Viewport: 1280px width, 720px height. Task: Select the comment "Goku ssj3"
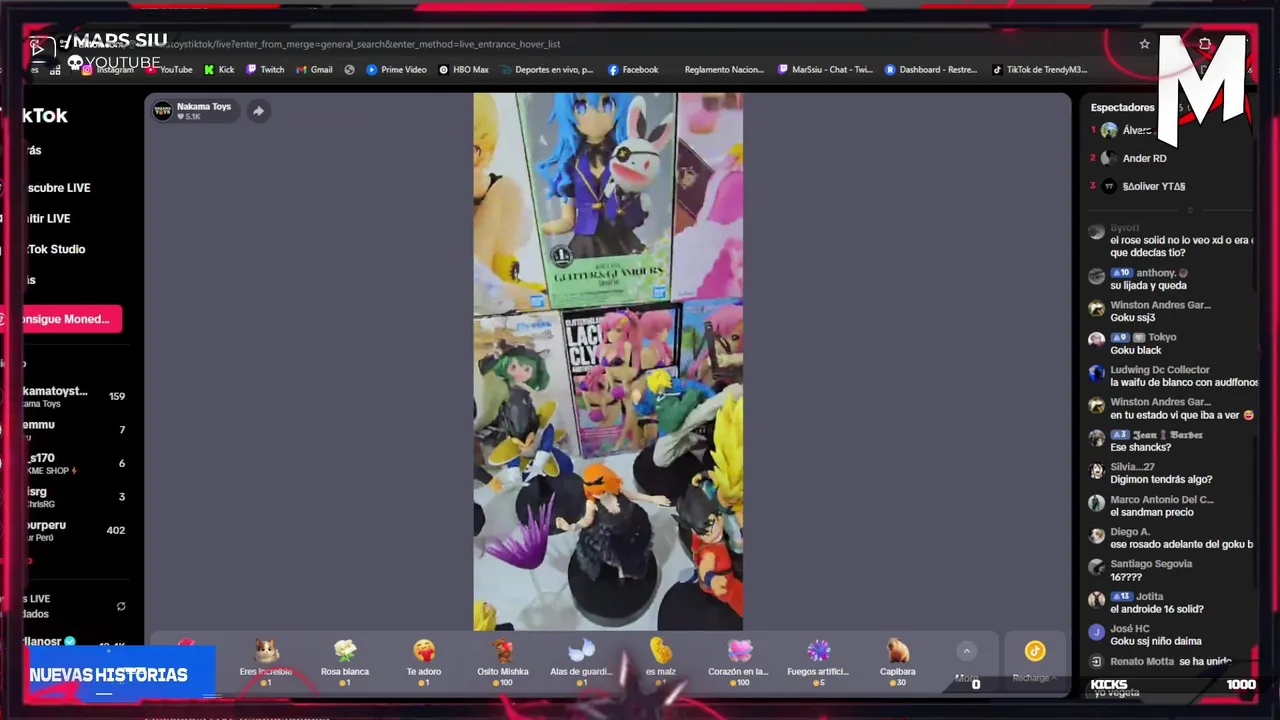(1132, 318)
